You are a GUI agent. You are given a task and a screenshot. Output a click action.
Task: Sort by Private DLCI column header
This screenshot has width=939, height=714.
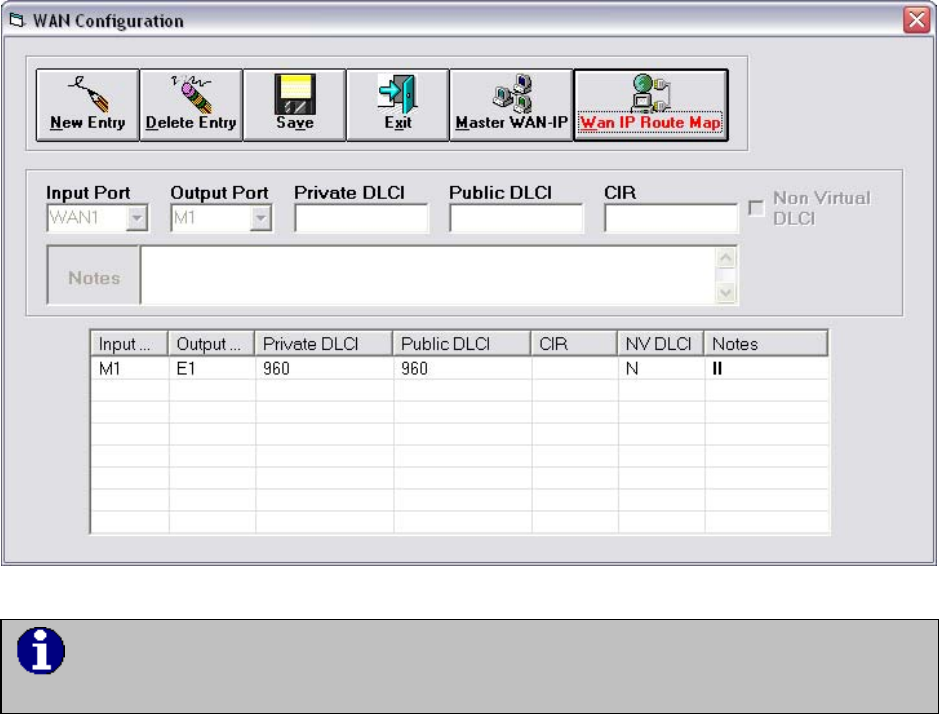324,344
